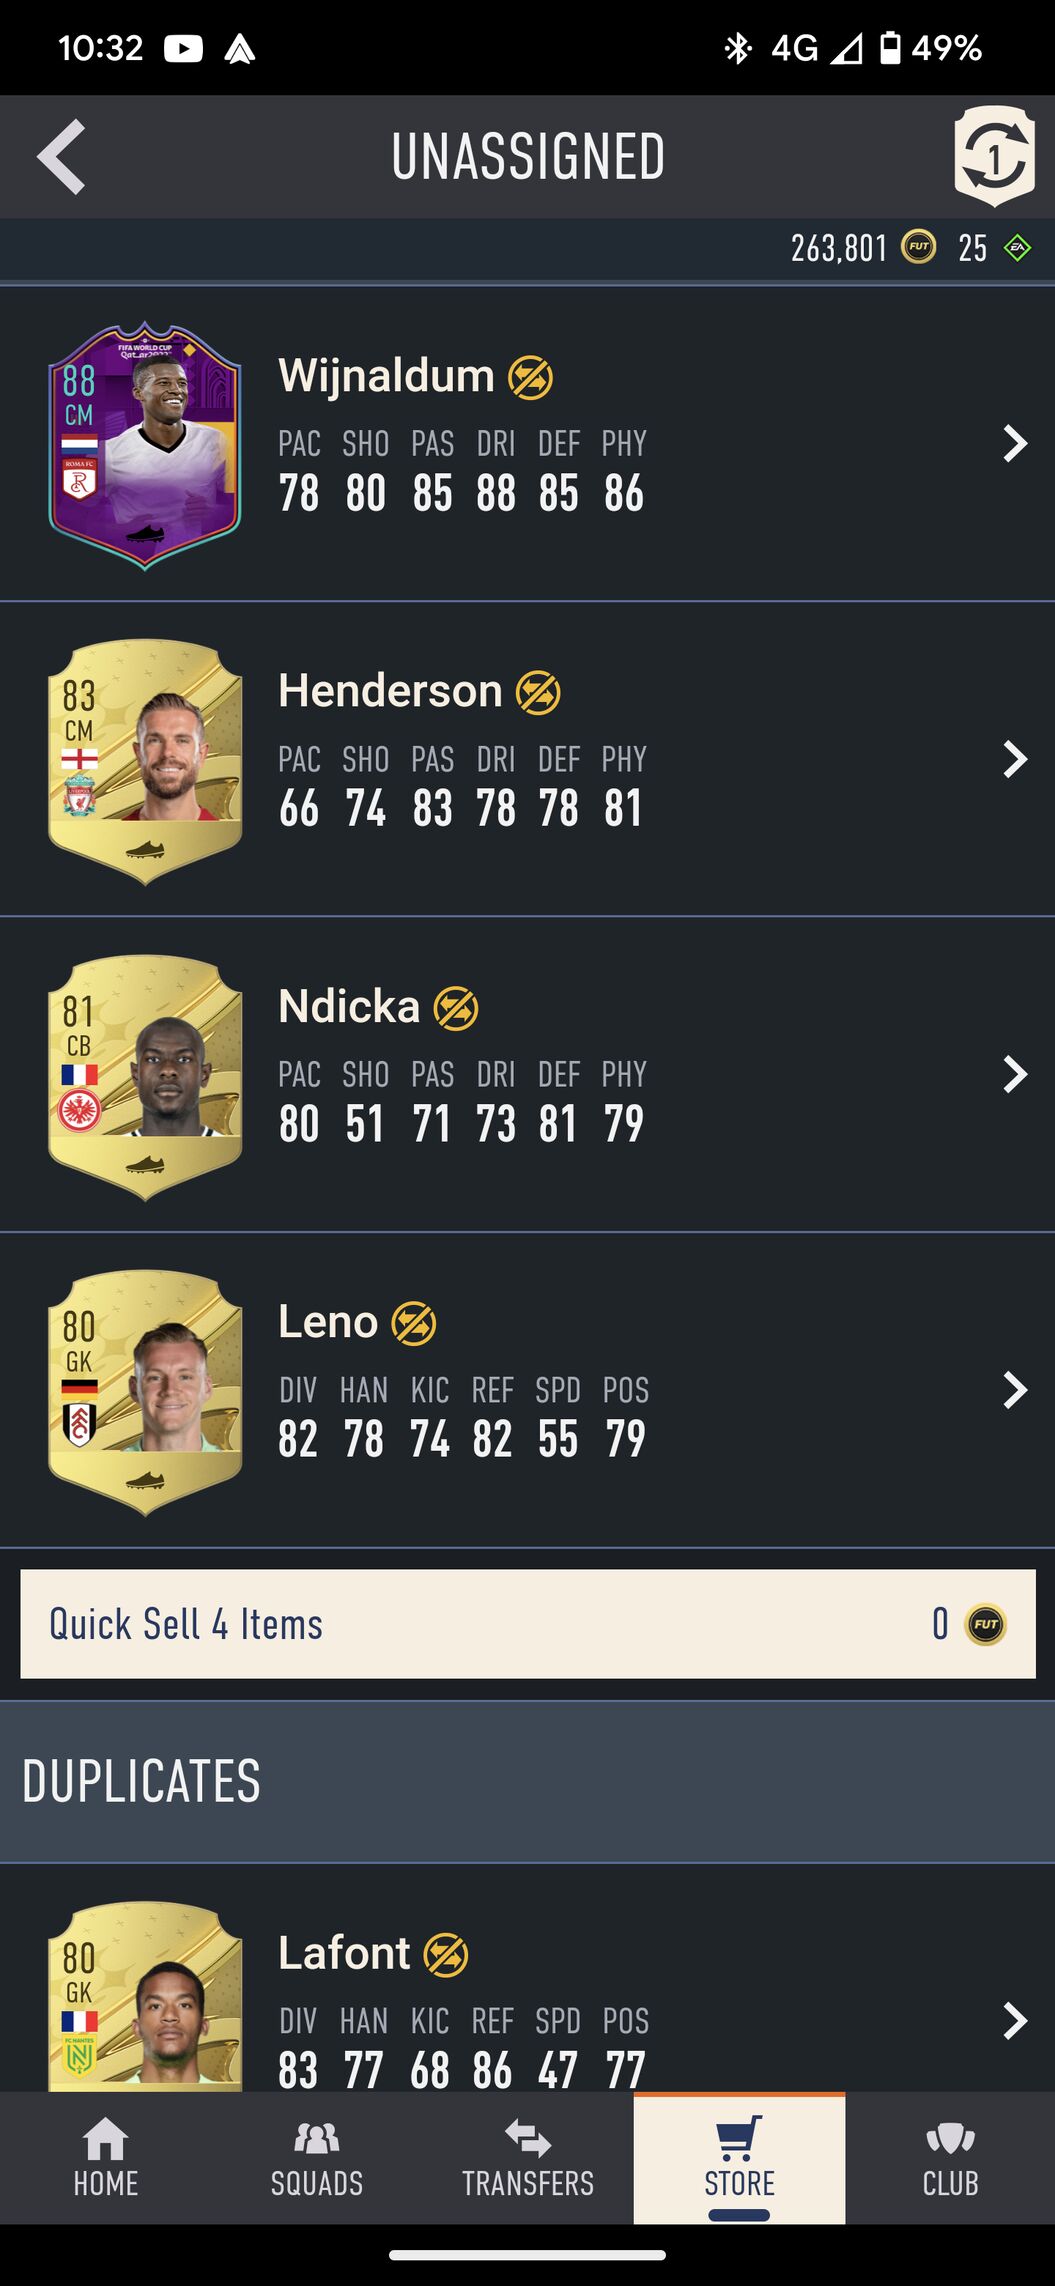The width and height of the screenshot is (1055, 2286).
Task: Tap untradeable icon next to Wijnaldum
Action: (530, 378)
